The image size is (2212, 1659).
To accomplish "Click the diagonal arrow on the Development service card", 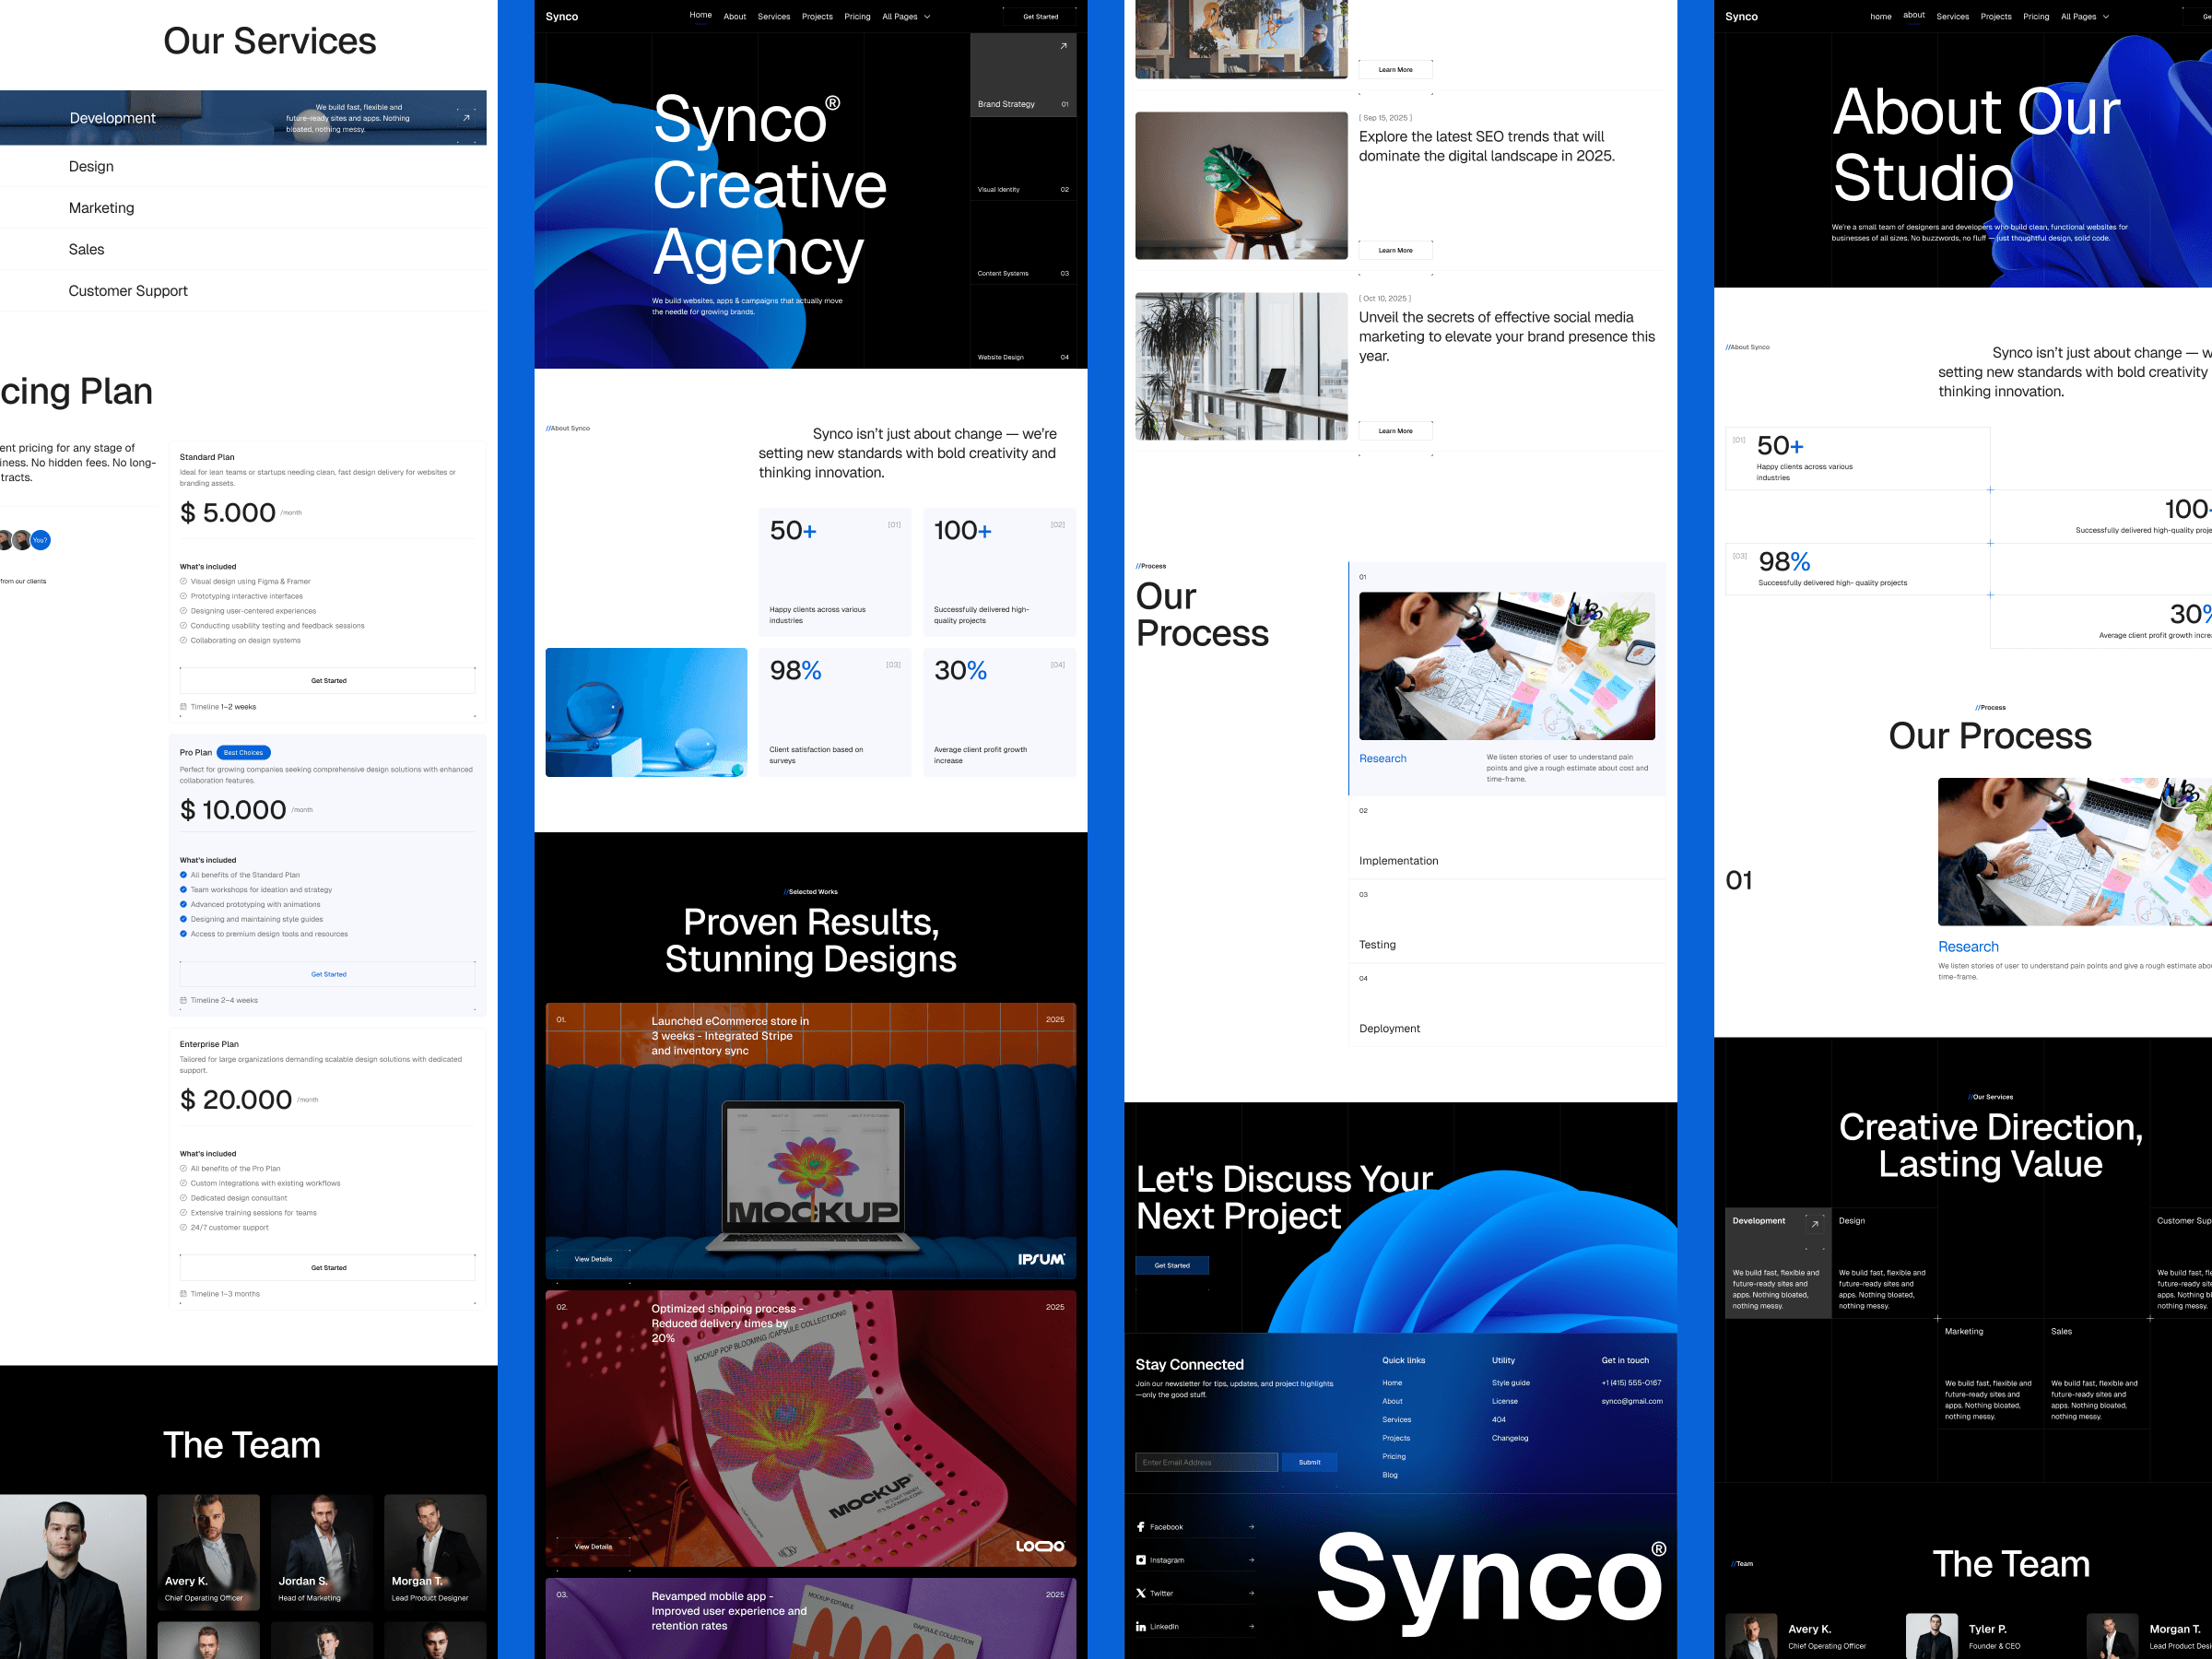I will click(x=465, y=117).
